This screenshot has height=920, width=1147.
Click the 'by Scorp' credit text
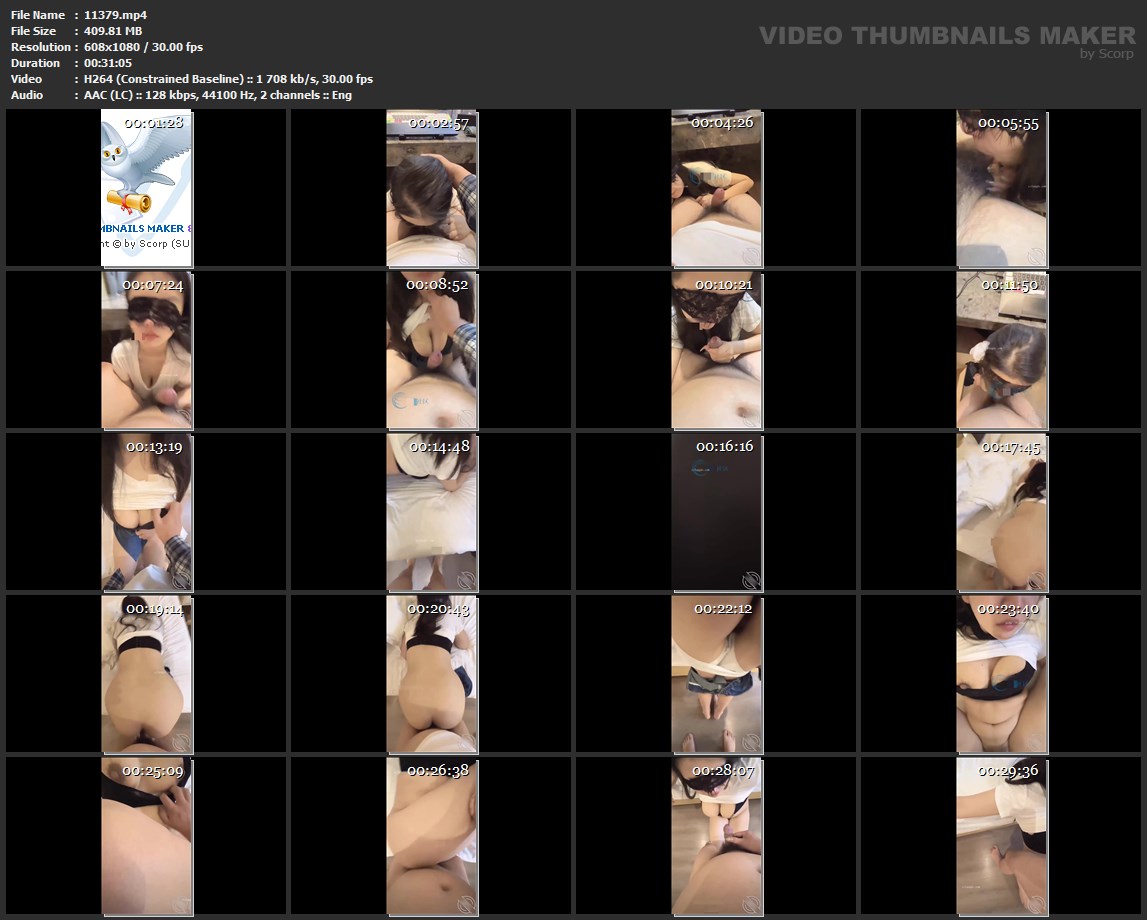(1107, 54)
